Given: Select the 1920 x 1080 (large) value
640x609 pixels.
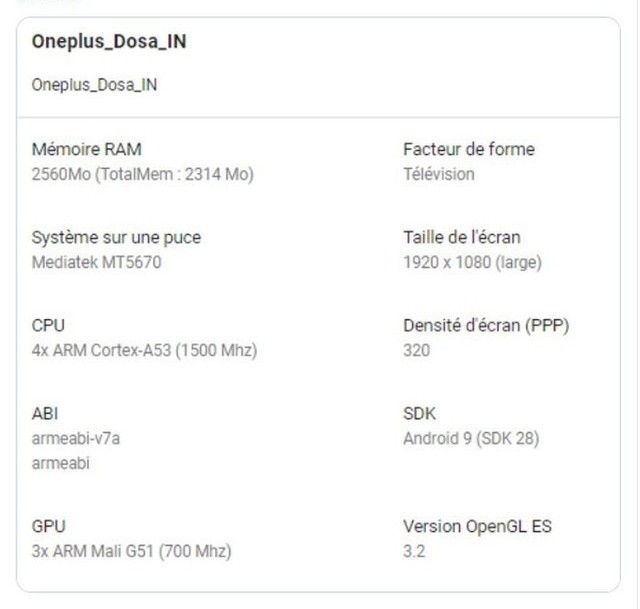Looking at the screenshot, I should point(472,262).
